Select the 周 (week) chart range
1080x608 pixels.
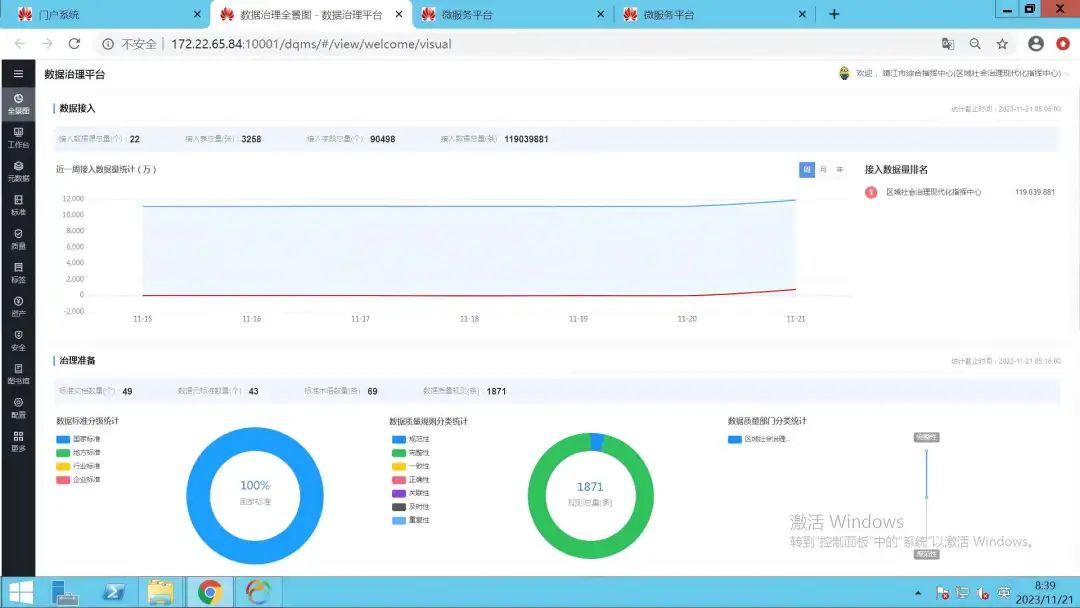pyautogui.click(x=807, y=170)
